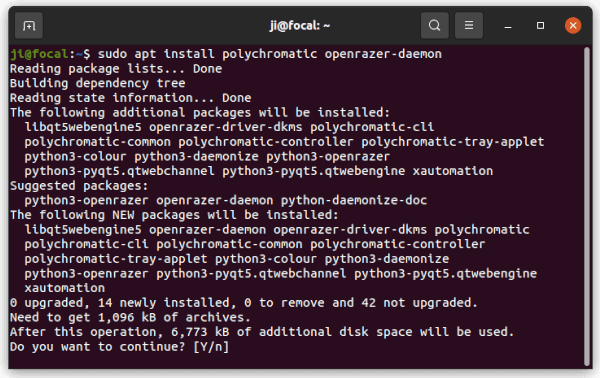Click the word xautomation on the last package line

(65, 288)
